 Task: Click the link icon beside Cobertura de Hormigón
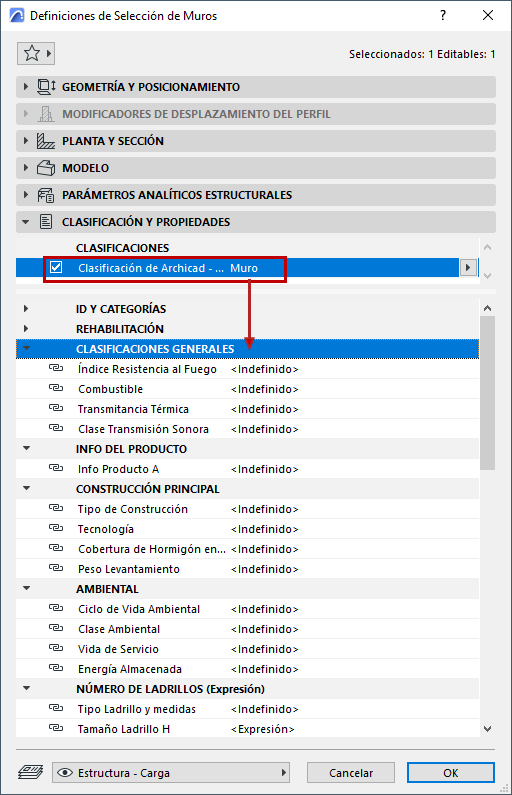56,548
